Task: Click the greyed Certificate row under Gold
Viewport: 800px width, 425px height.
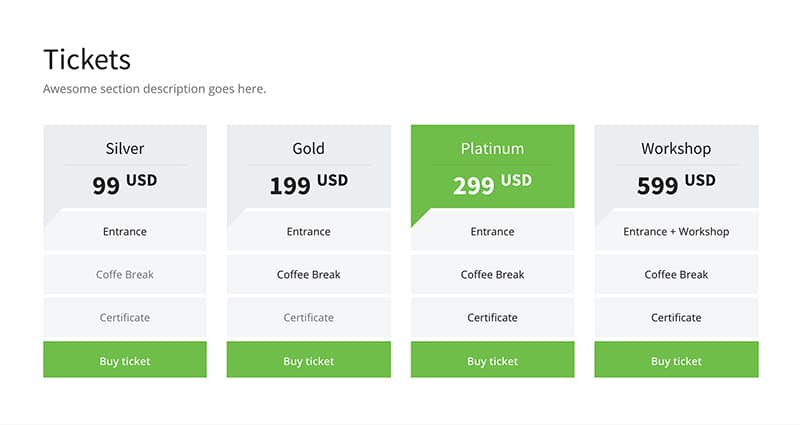Action: 309,317
